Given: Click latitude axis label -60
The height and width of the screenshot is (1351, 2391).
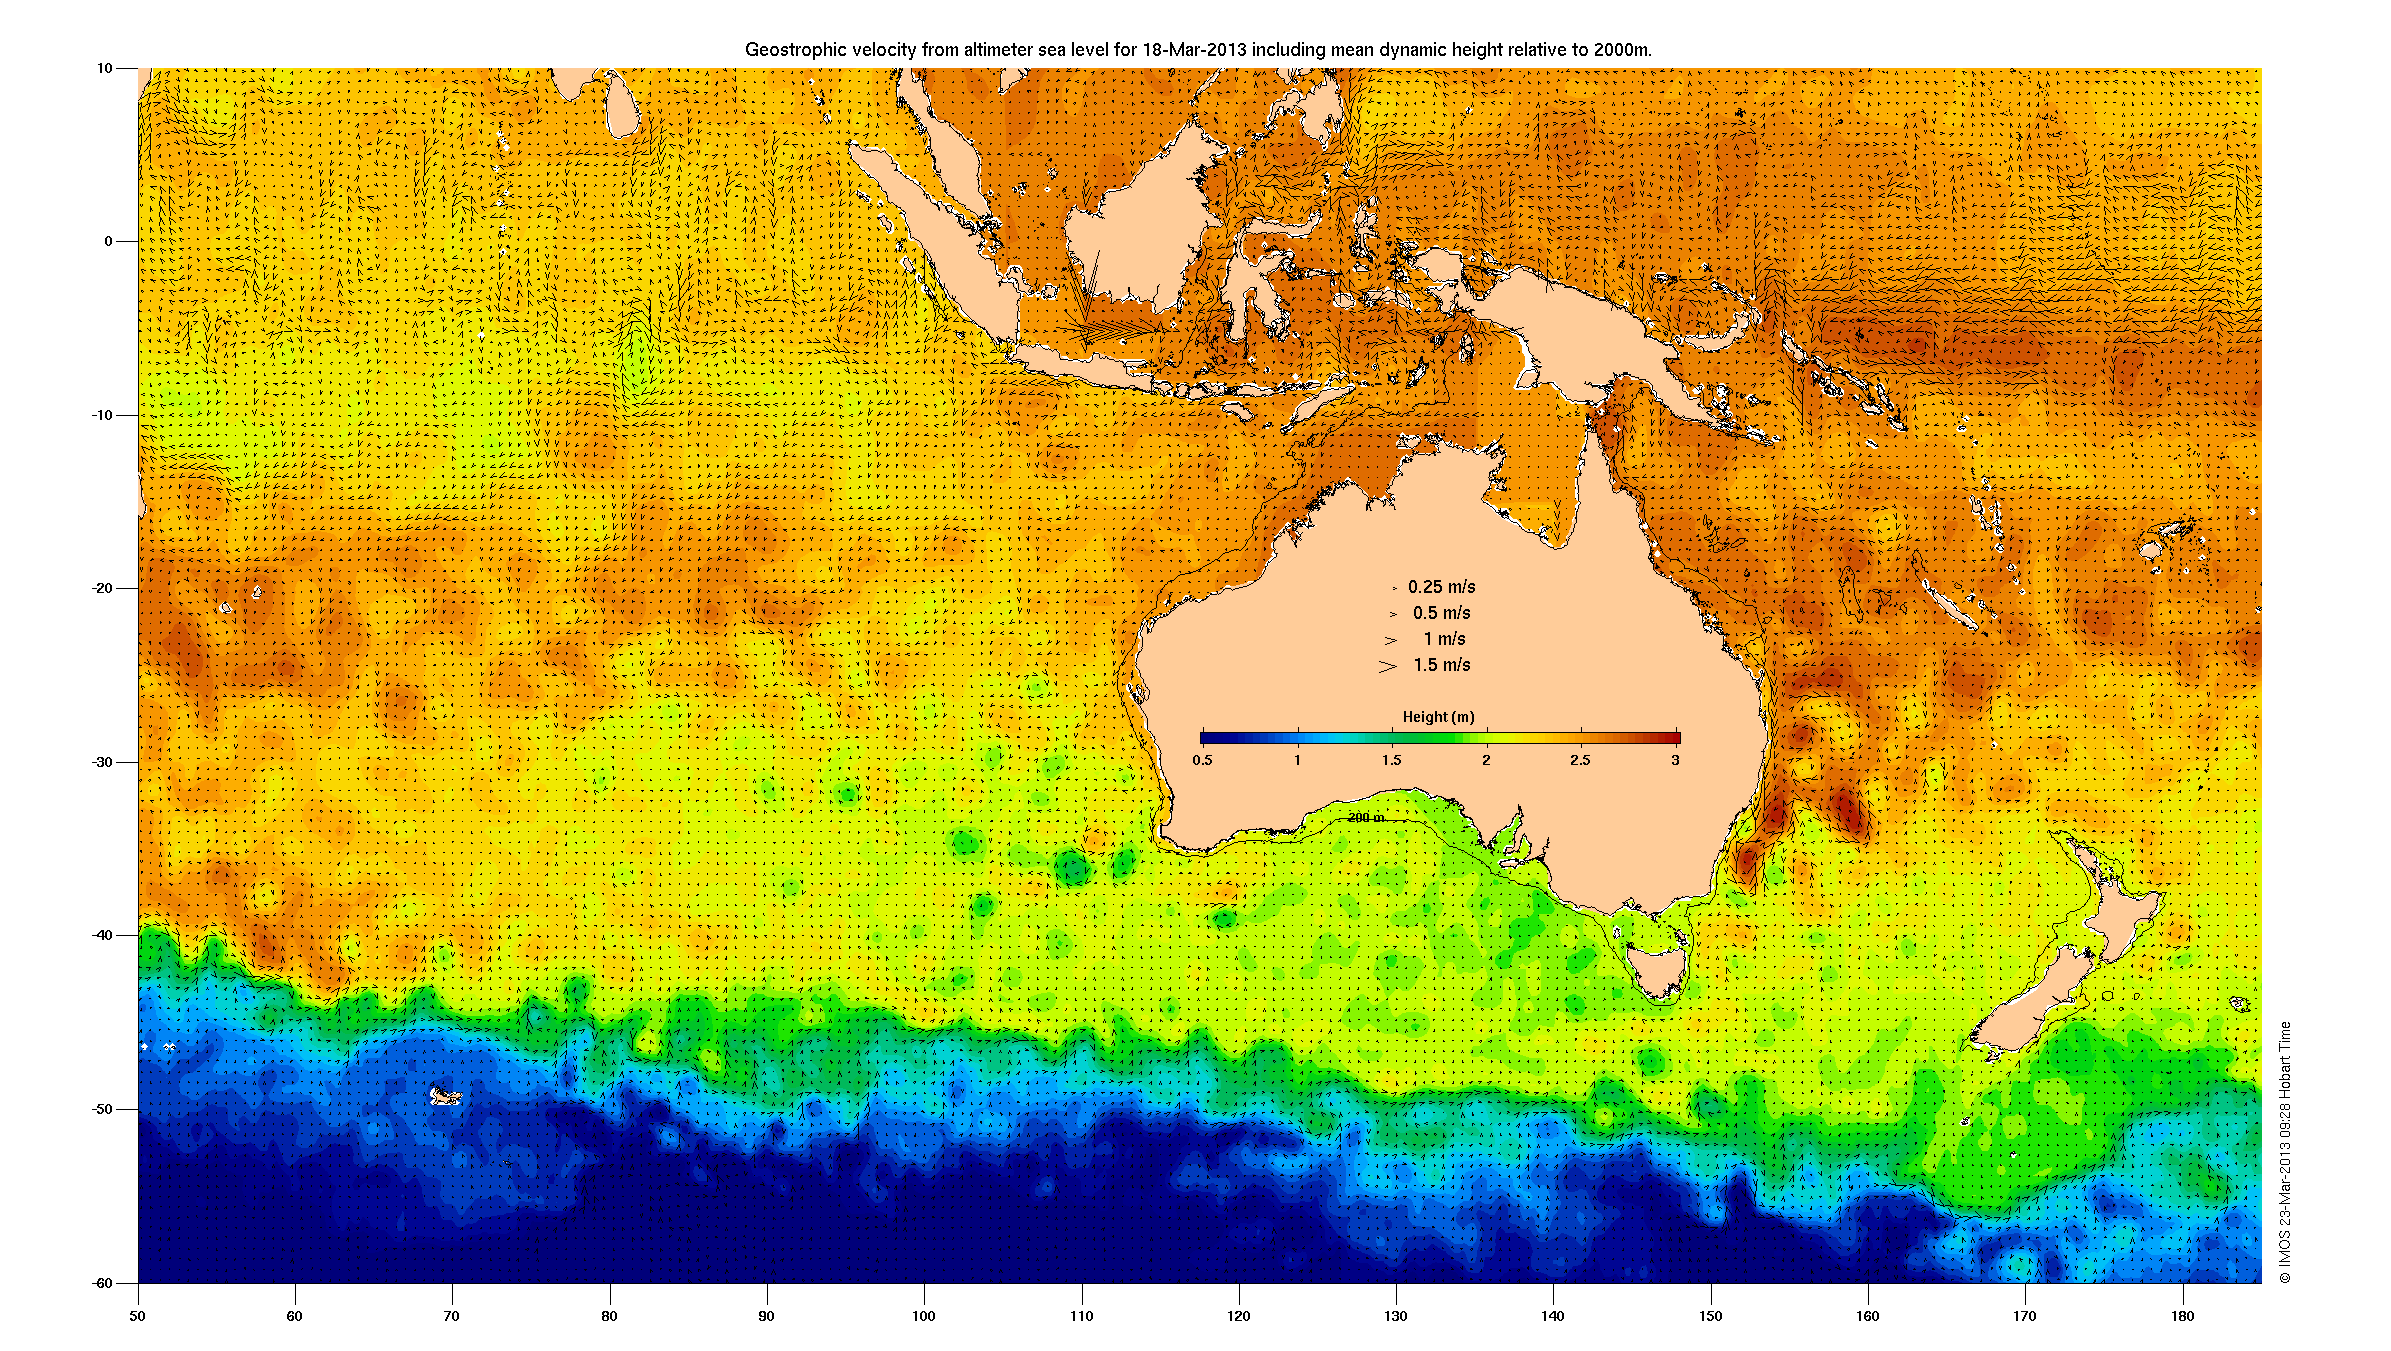Looking at the screenshot, I should pos(103,1283).
